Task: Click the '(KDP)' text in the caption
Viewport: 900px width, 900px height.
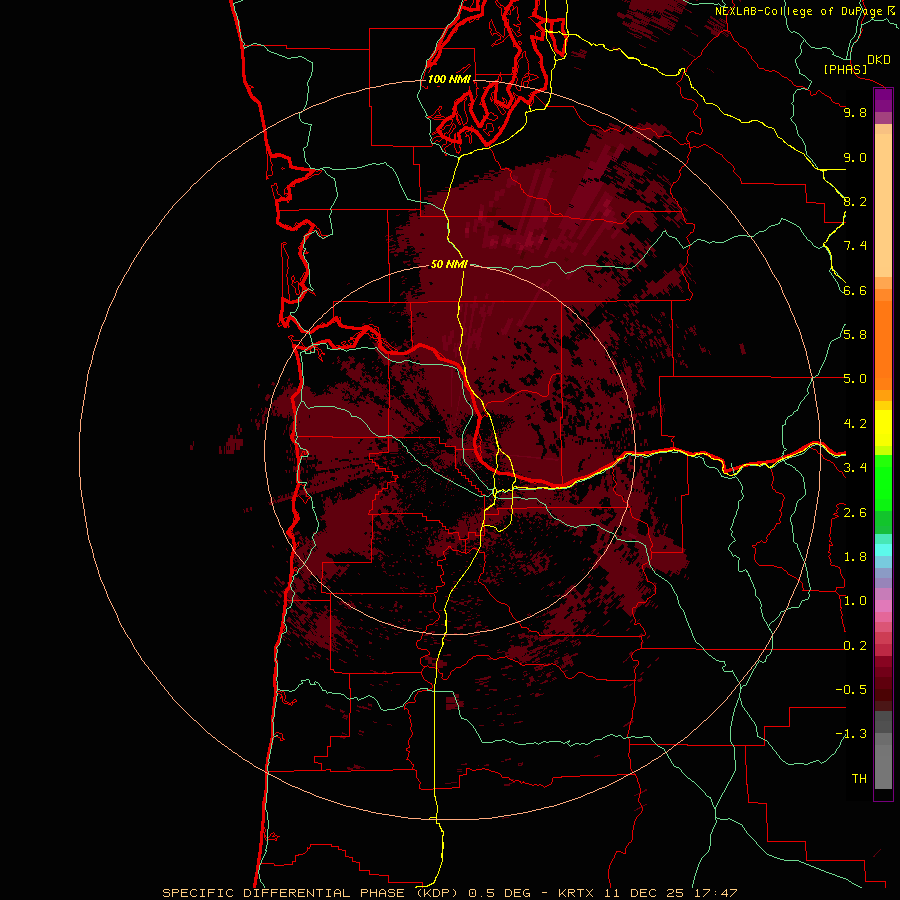Action: 439,893
